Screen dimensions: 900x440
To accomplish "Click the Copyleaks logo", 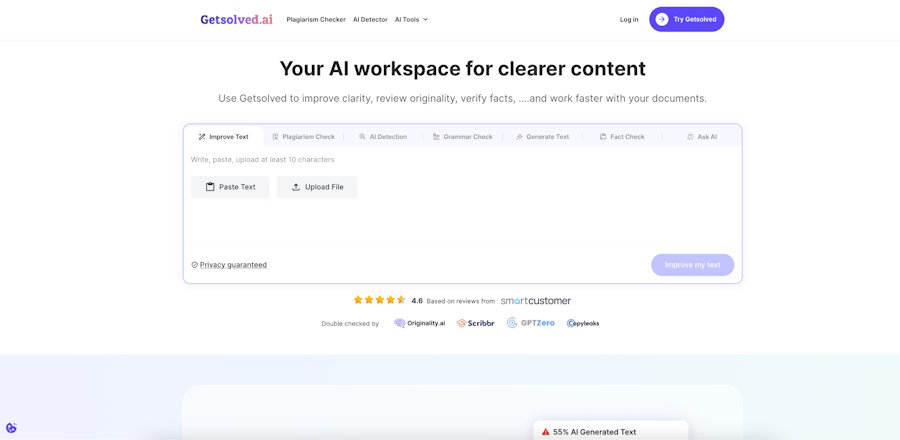I will [x=583, y=323].
